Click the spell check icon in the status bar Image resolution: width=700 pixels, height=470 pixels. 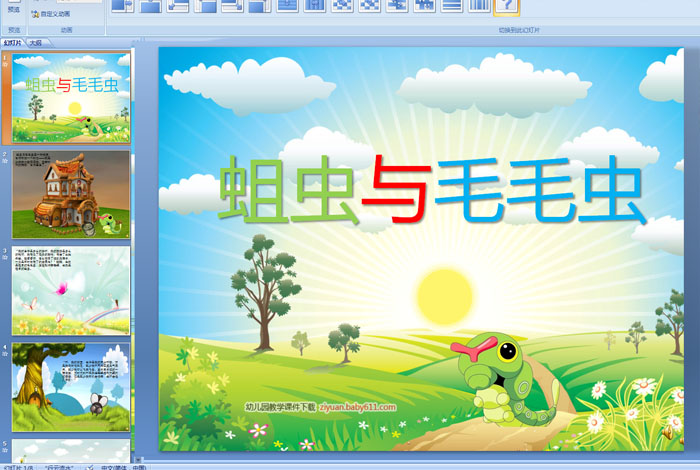90,467
